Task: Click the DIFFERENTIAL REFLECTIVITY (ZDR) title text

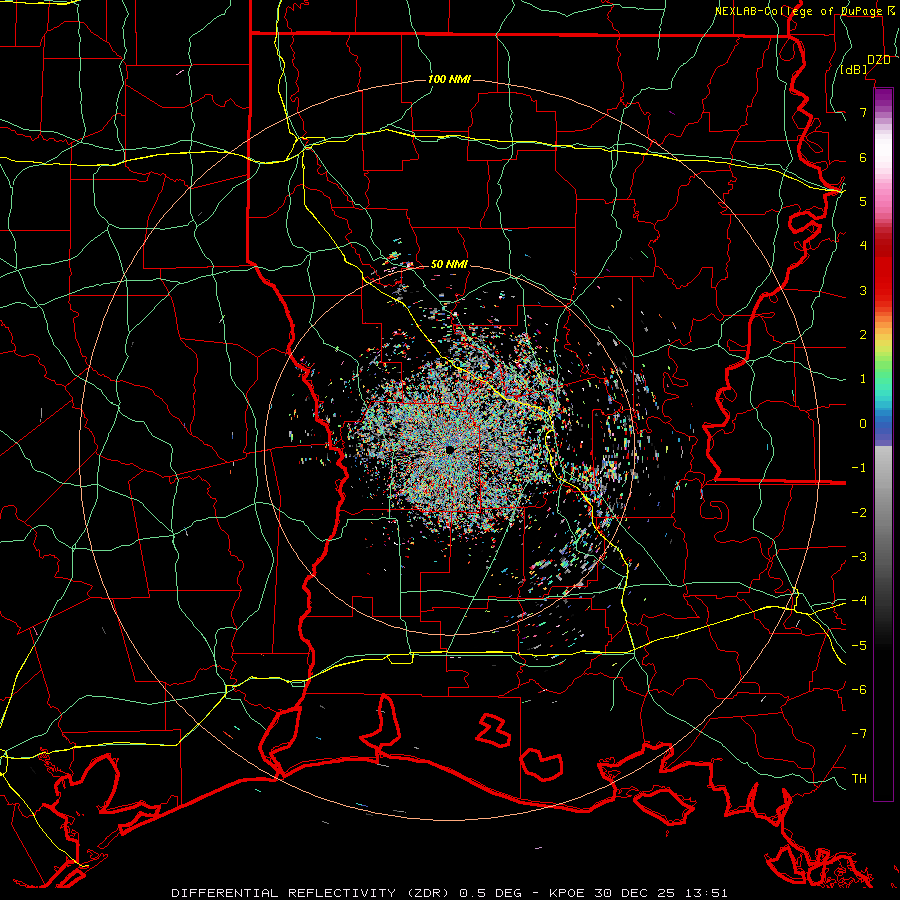Action: pyautogui.click(x=310, y=893)
